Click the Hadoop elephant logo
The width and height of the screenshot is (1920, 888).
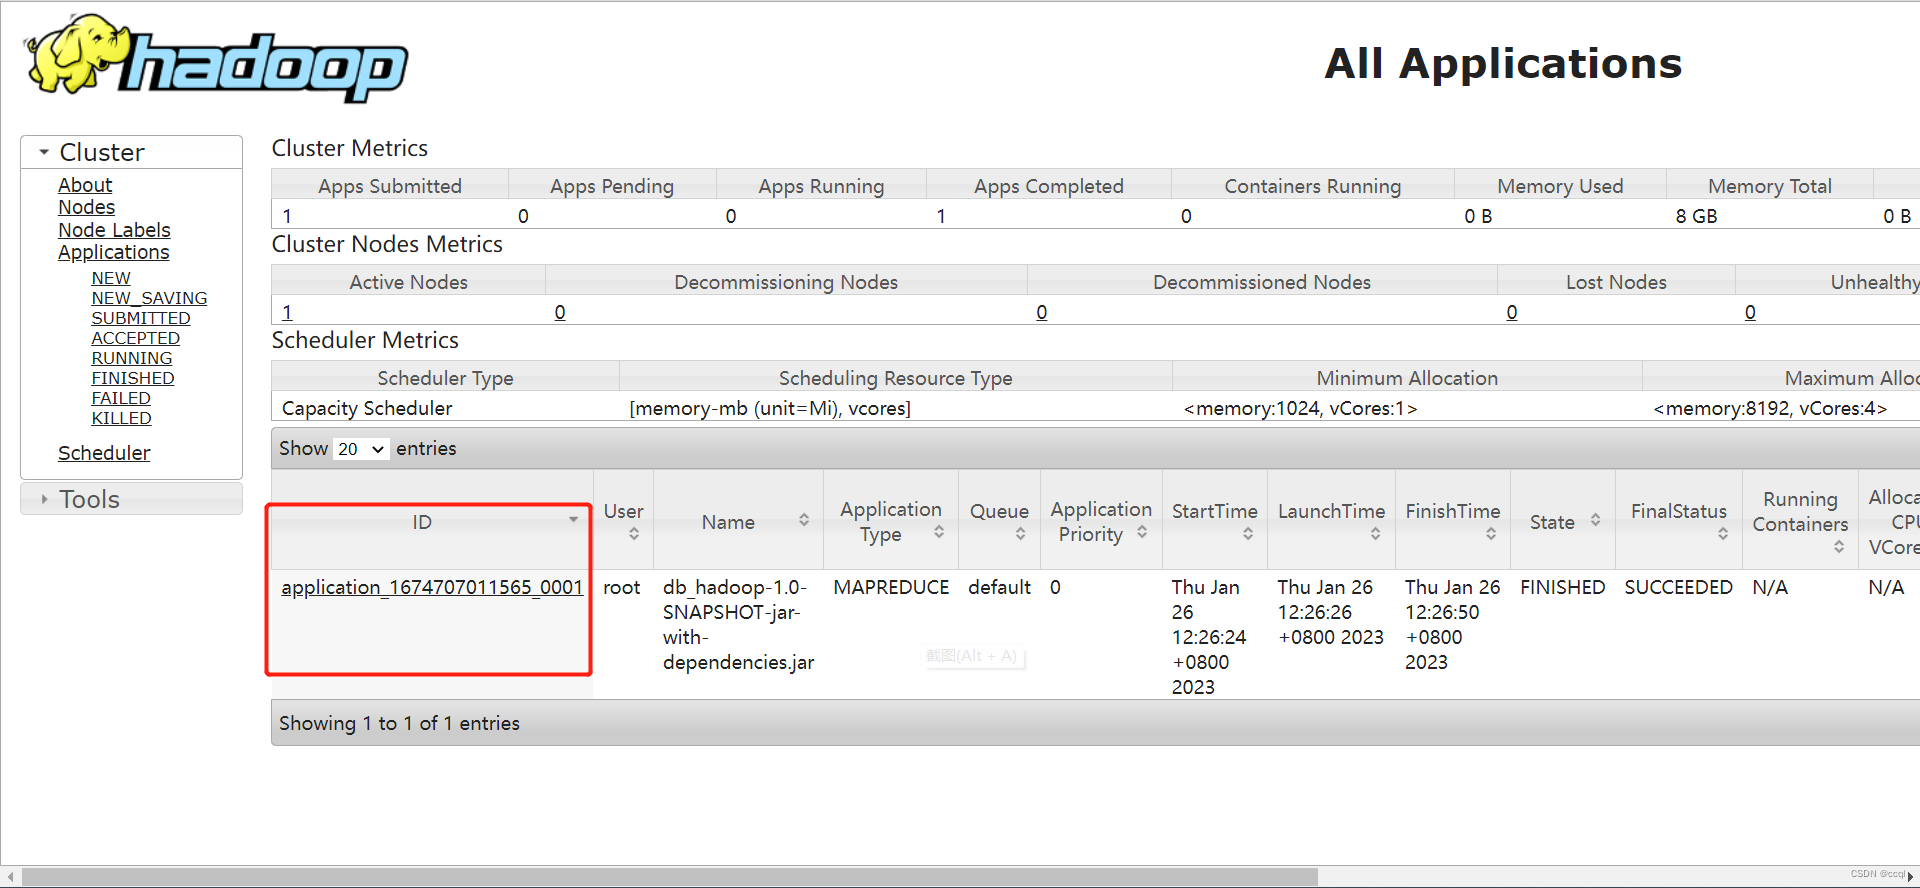point(216,58)
